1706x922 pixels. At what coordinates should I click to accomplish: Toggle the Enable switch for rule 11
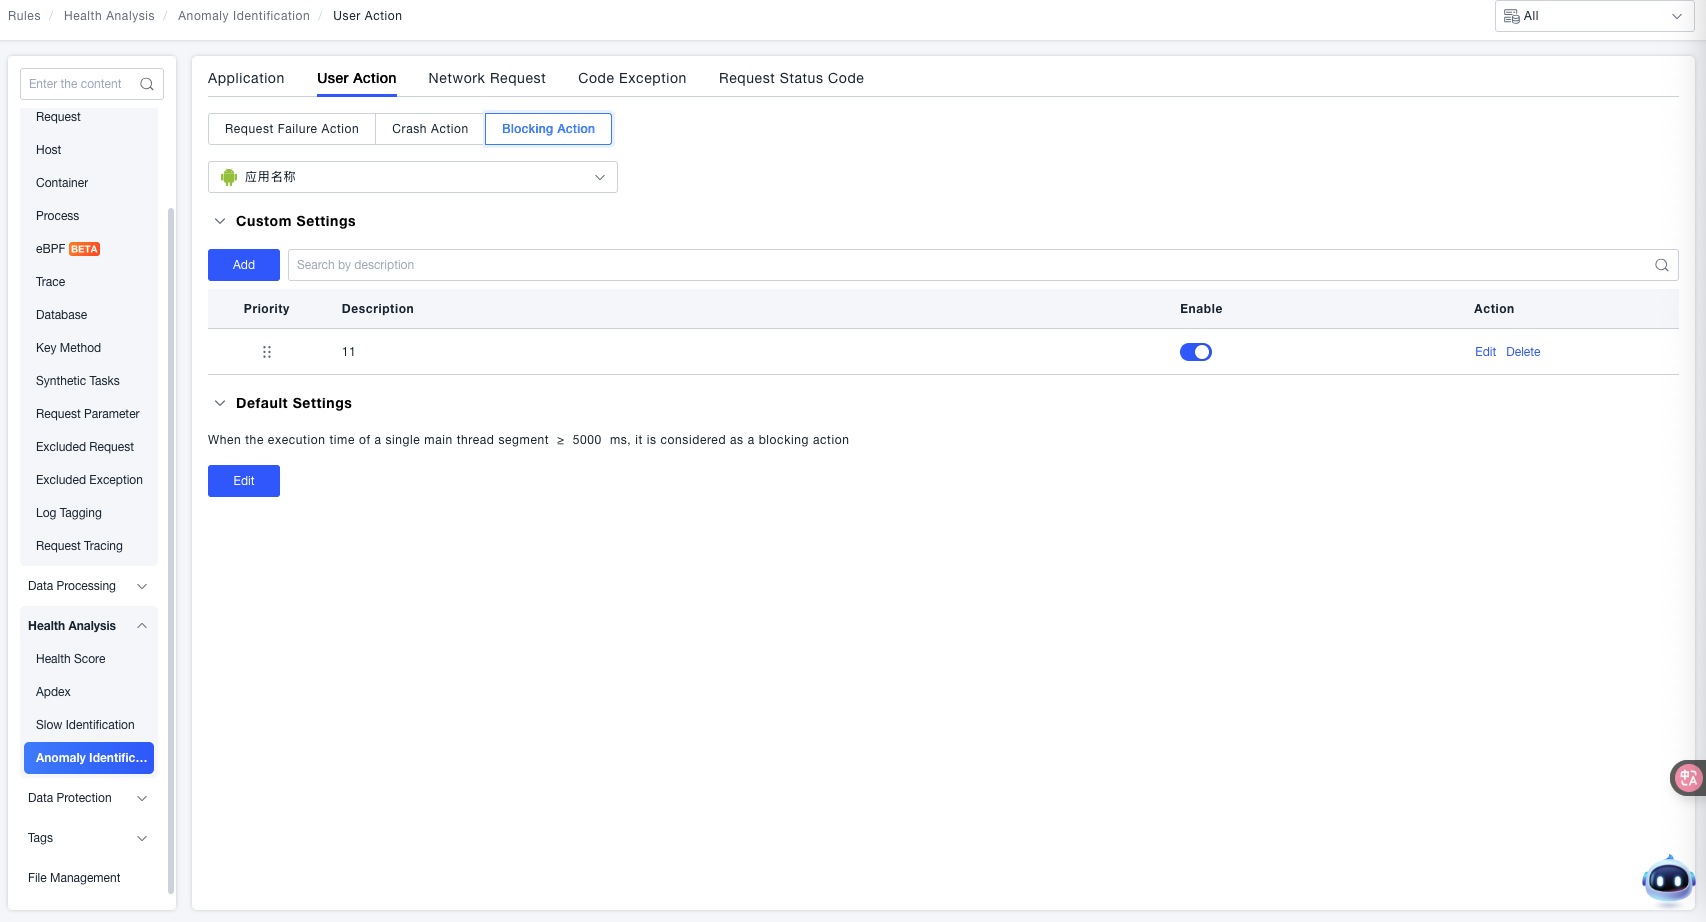tap(1195, 352)
